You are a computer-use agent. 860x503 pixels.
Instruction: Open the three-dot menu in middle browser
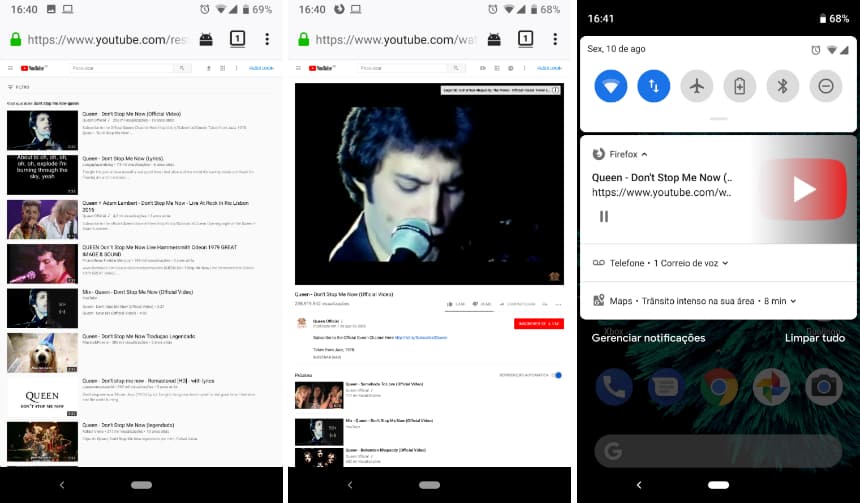[x=555, y=39]
